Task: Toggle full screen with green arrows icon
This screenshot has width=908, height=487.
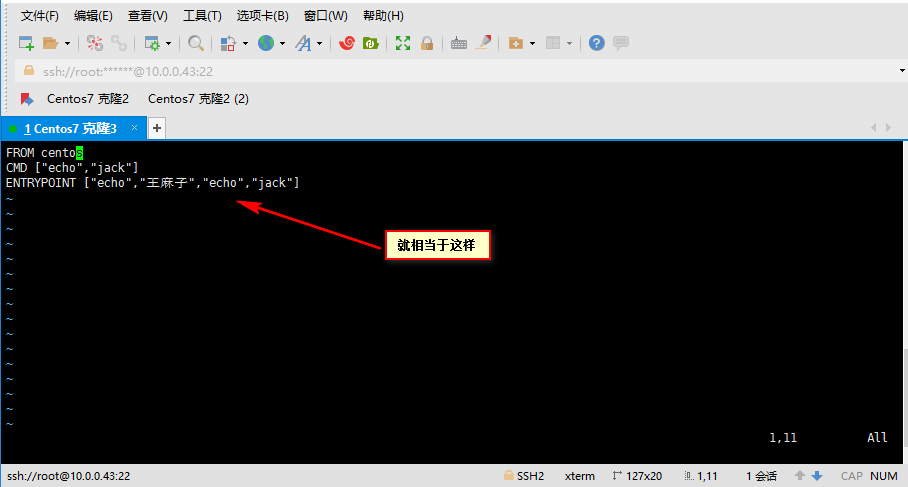Action: click(x=402, y=43)
